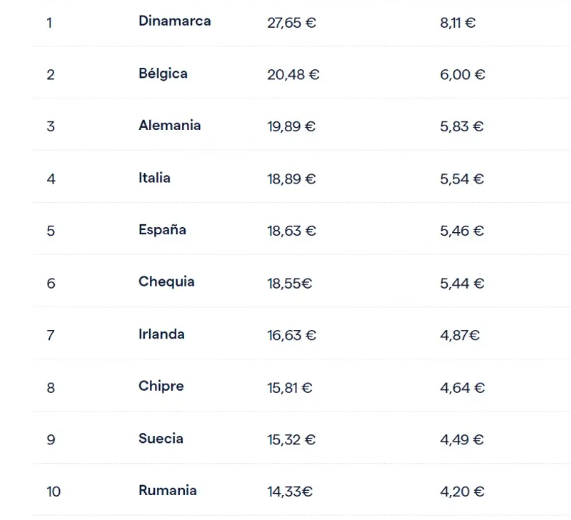The height and width of the screenshot is (520, 571).
Task: Select the 20,48 € price cell
Action: pyautogui.click(x=293, y=75)
